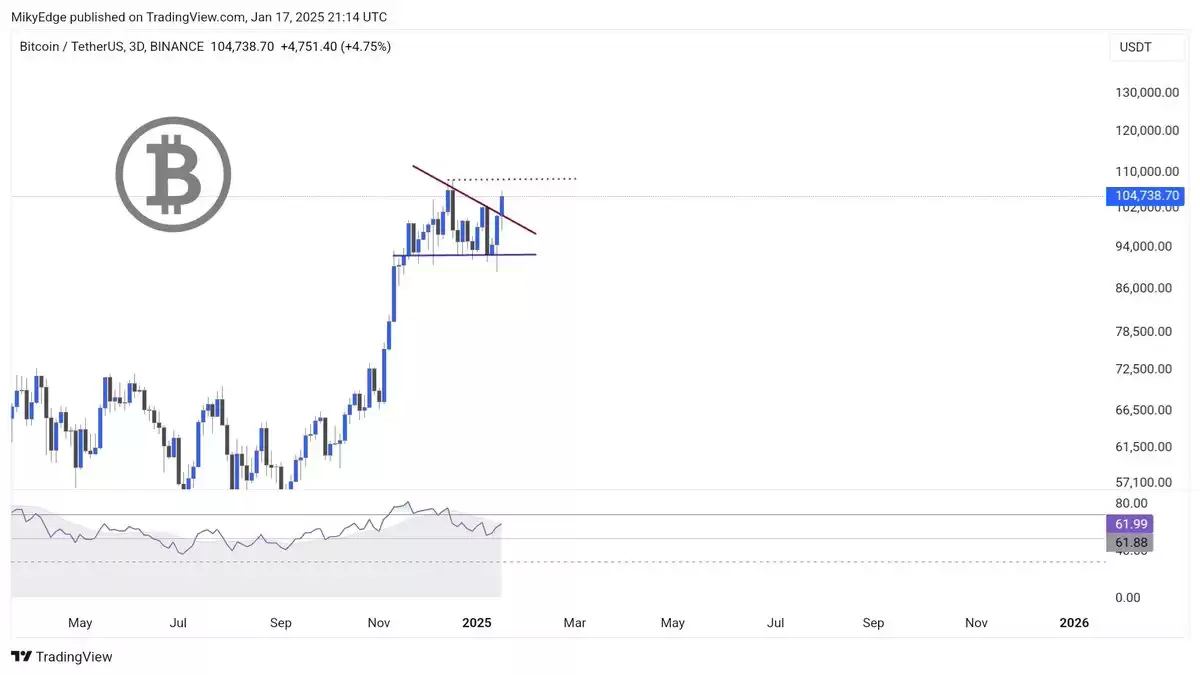
Task: Click the Bitcoin / TetherUS symbol title
Action: [72, 47]
